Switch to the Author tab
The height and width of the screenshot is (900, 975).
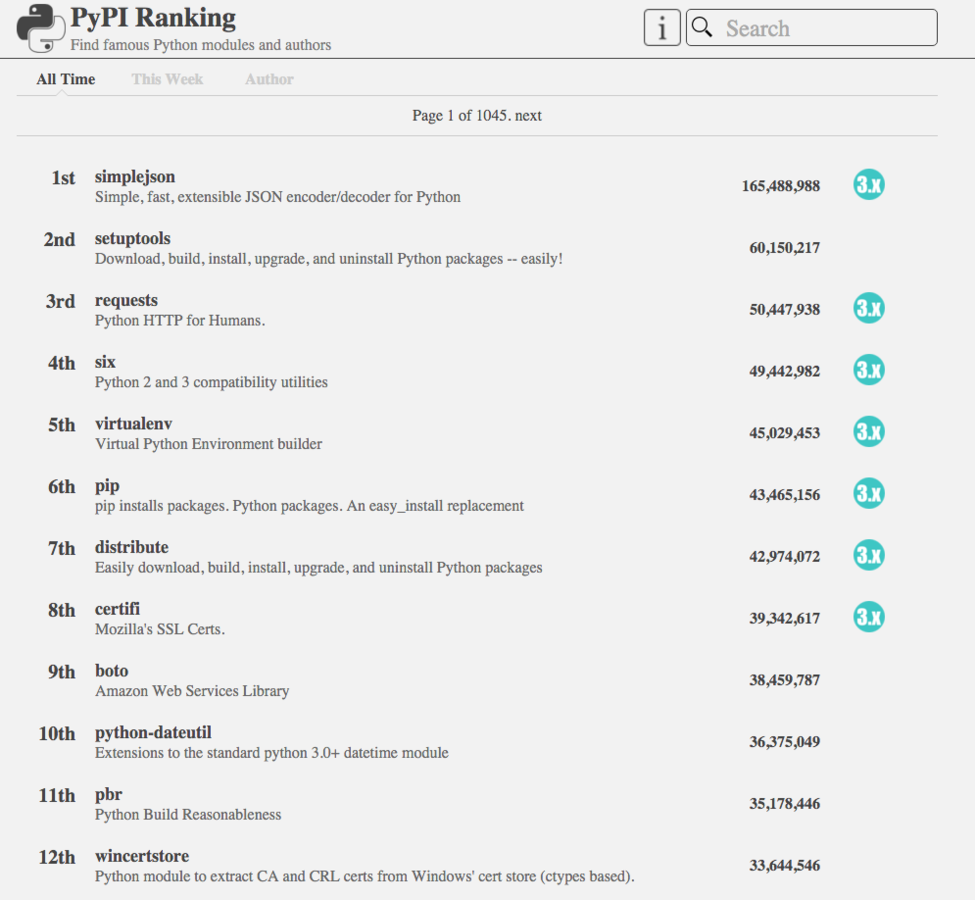click(269, 79)
